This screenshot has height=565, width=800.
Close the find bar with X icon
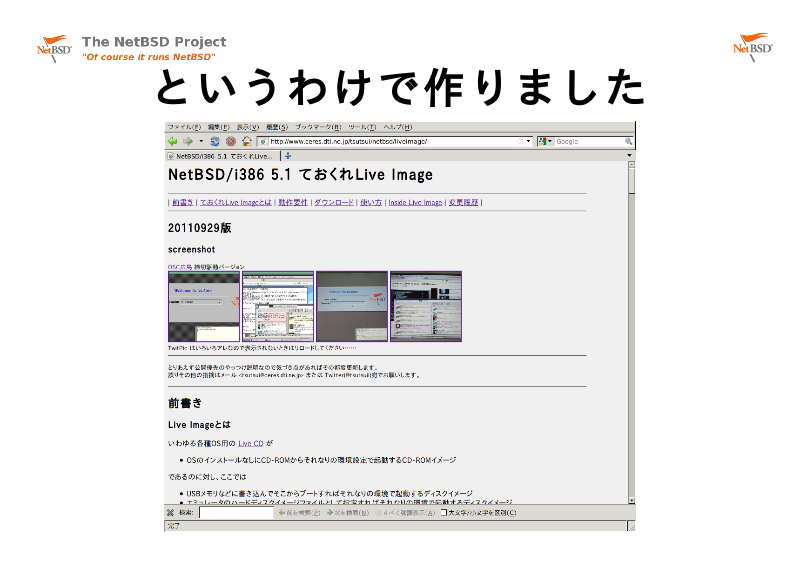point(170,512)
